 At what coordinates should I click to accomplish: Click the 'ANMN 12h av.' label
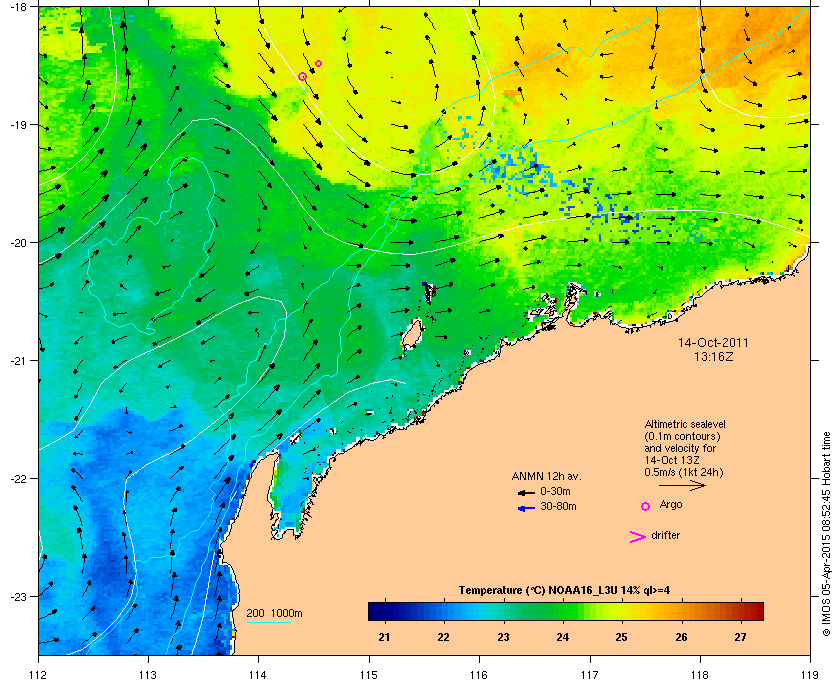546,476
